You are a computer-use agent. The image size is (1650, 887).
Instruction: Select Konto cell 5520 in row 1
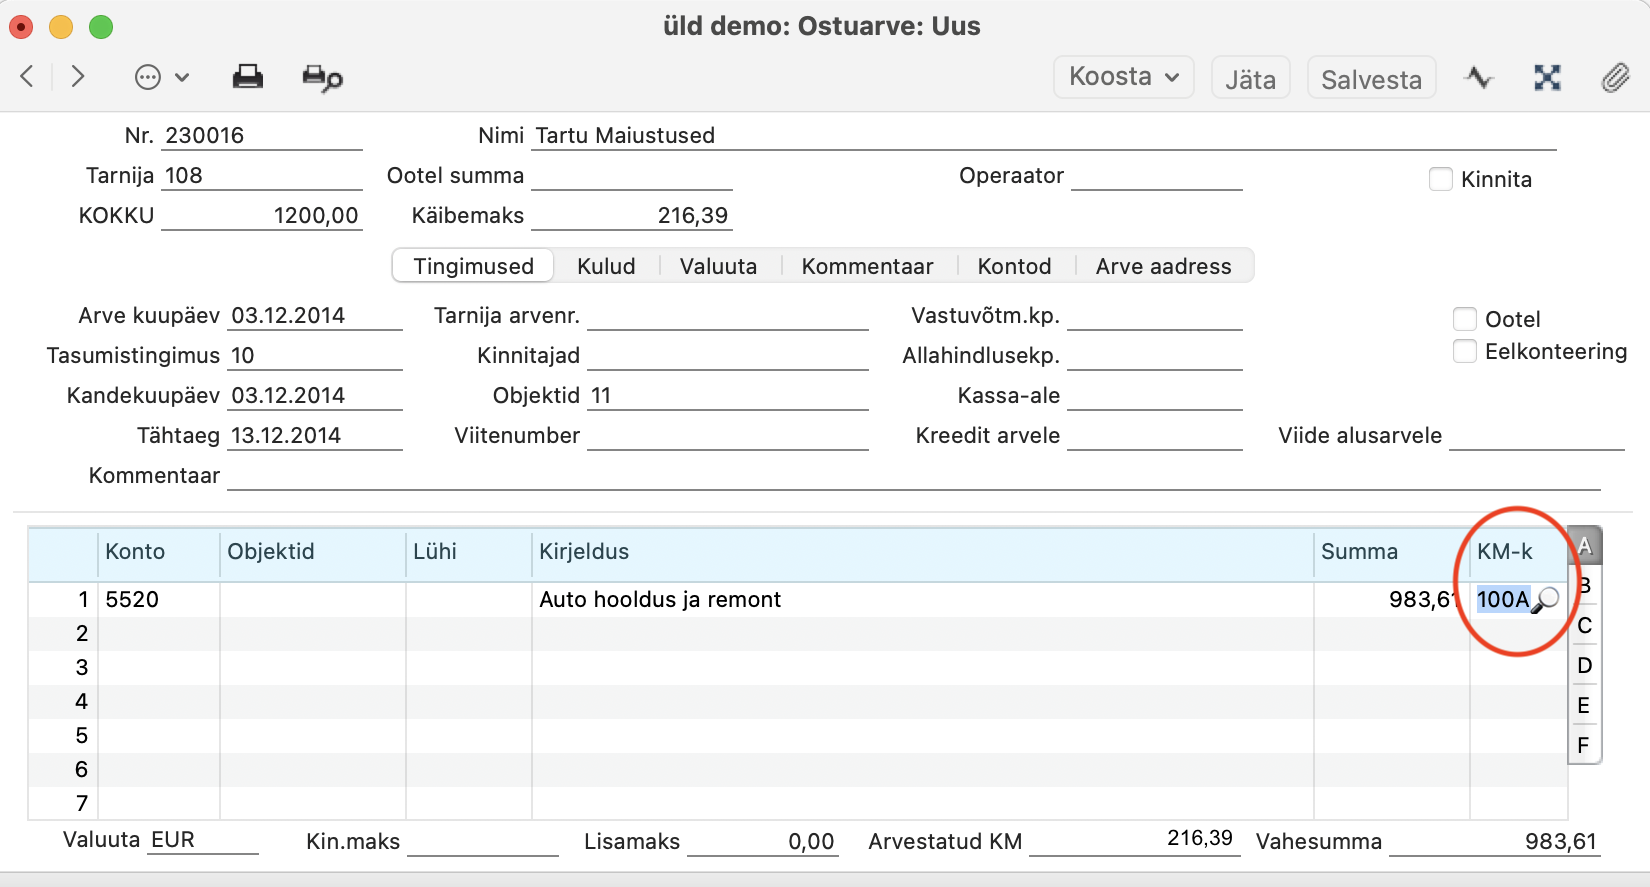pos(158,599)
